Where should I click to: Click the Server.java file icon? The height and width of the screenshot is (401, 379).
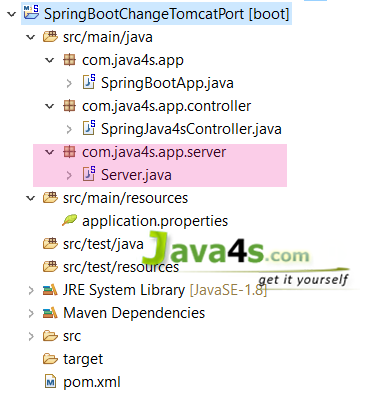[x=89, y=174]
